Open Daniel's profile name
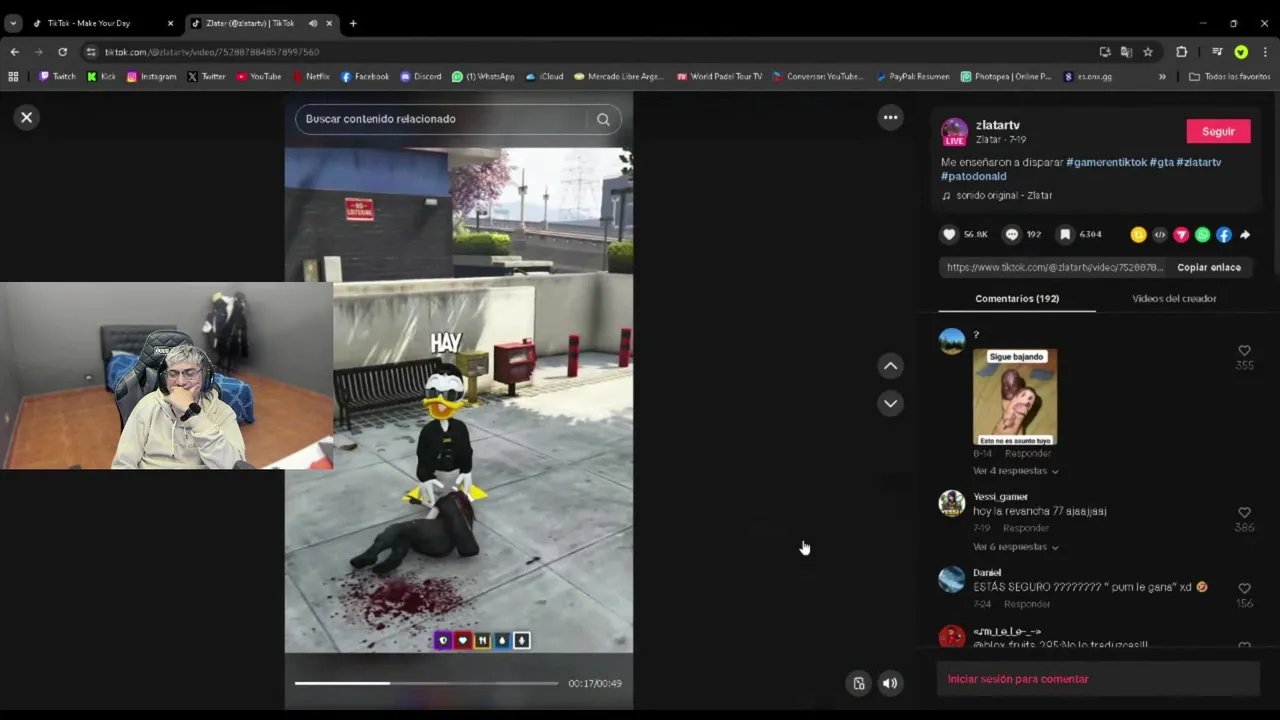 pyautogui.click(x=987, y=573)
